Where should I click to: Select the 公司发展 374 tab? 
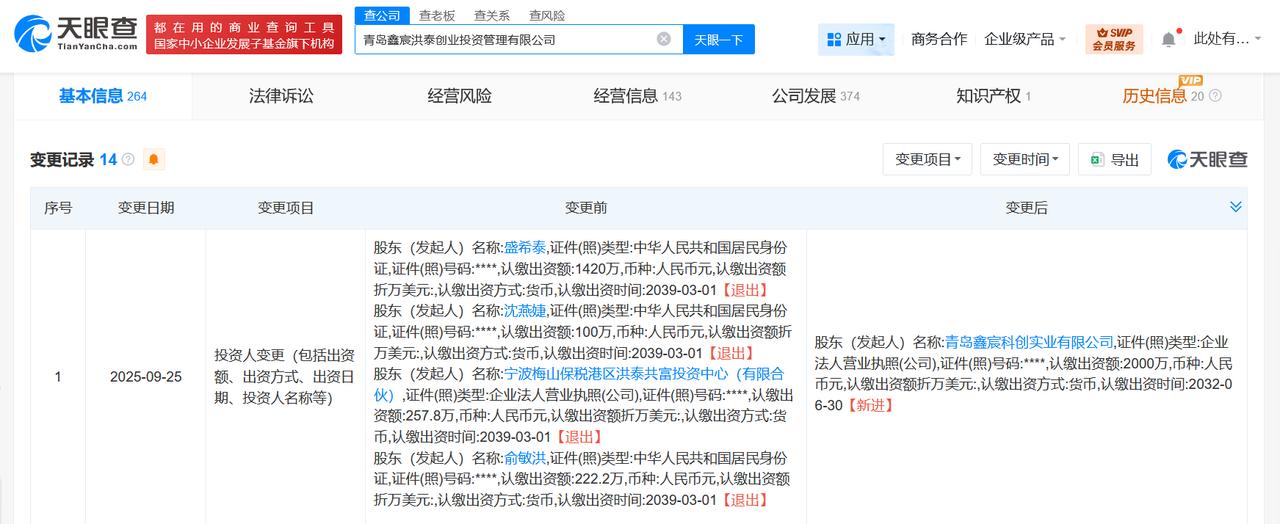coord(815,96)
